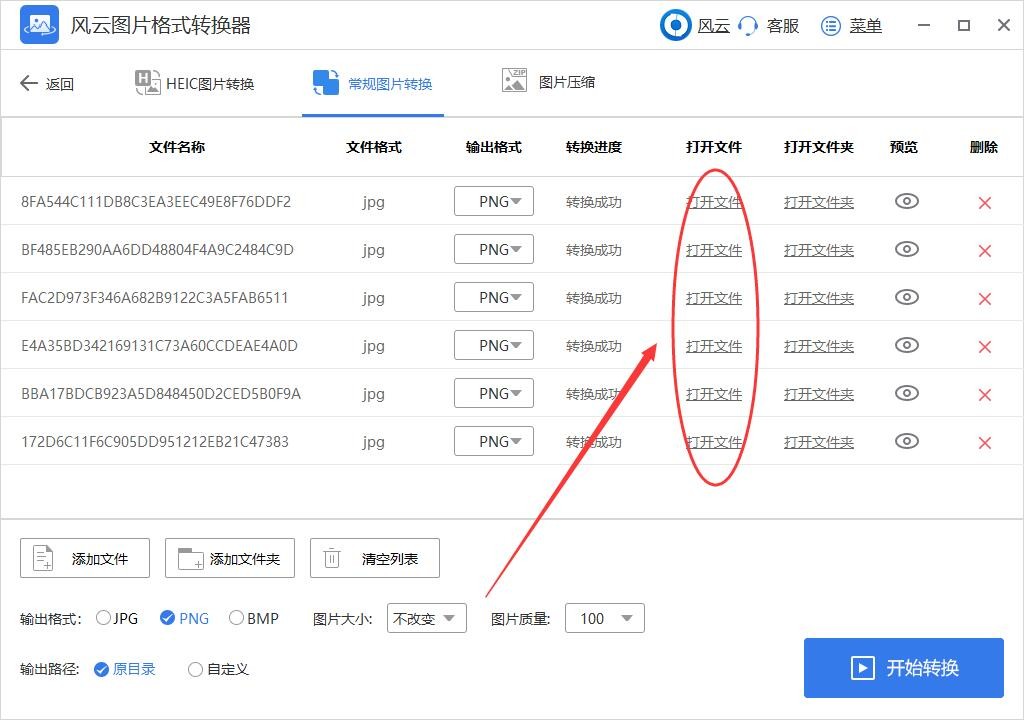Open PNG format dropdown for 172D6C11F6C905DD951212EB21C47383
The height and width of the screenshot is (720, 1024).
(494, 441)
